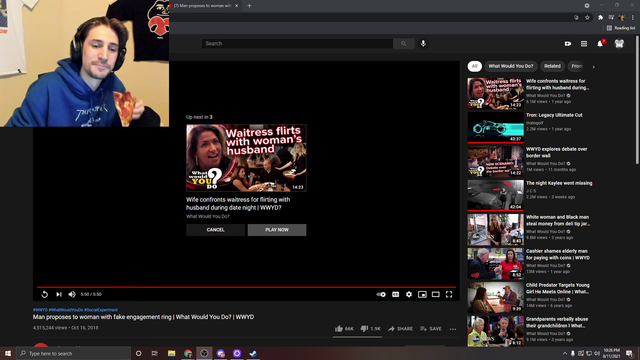Screen dimensions: 640x360
Task: Cancel the up next autoplay
Action: click(216, 230)
